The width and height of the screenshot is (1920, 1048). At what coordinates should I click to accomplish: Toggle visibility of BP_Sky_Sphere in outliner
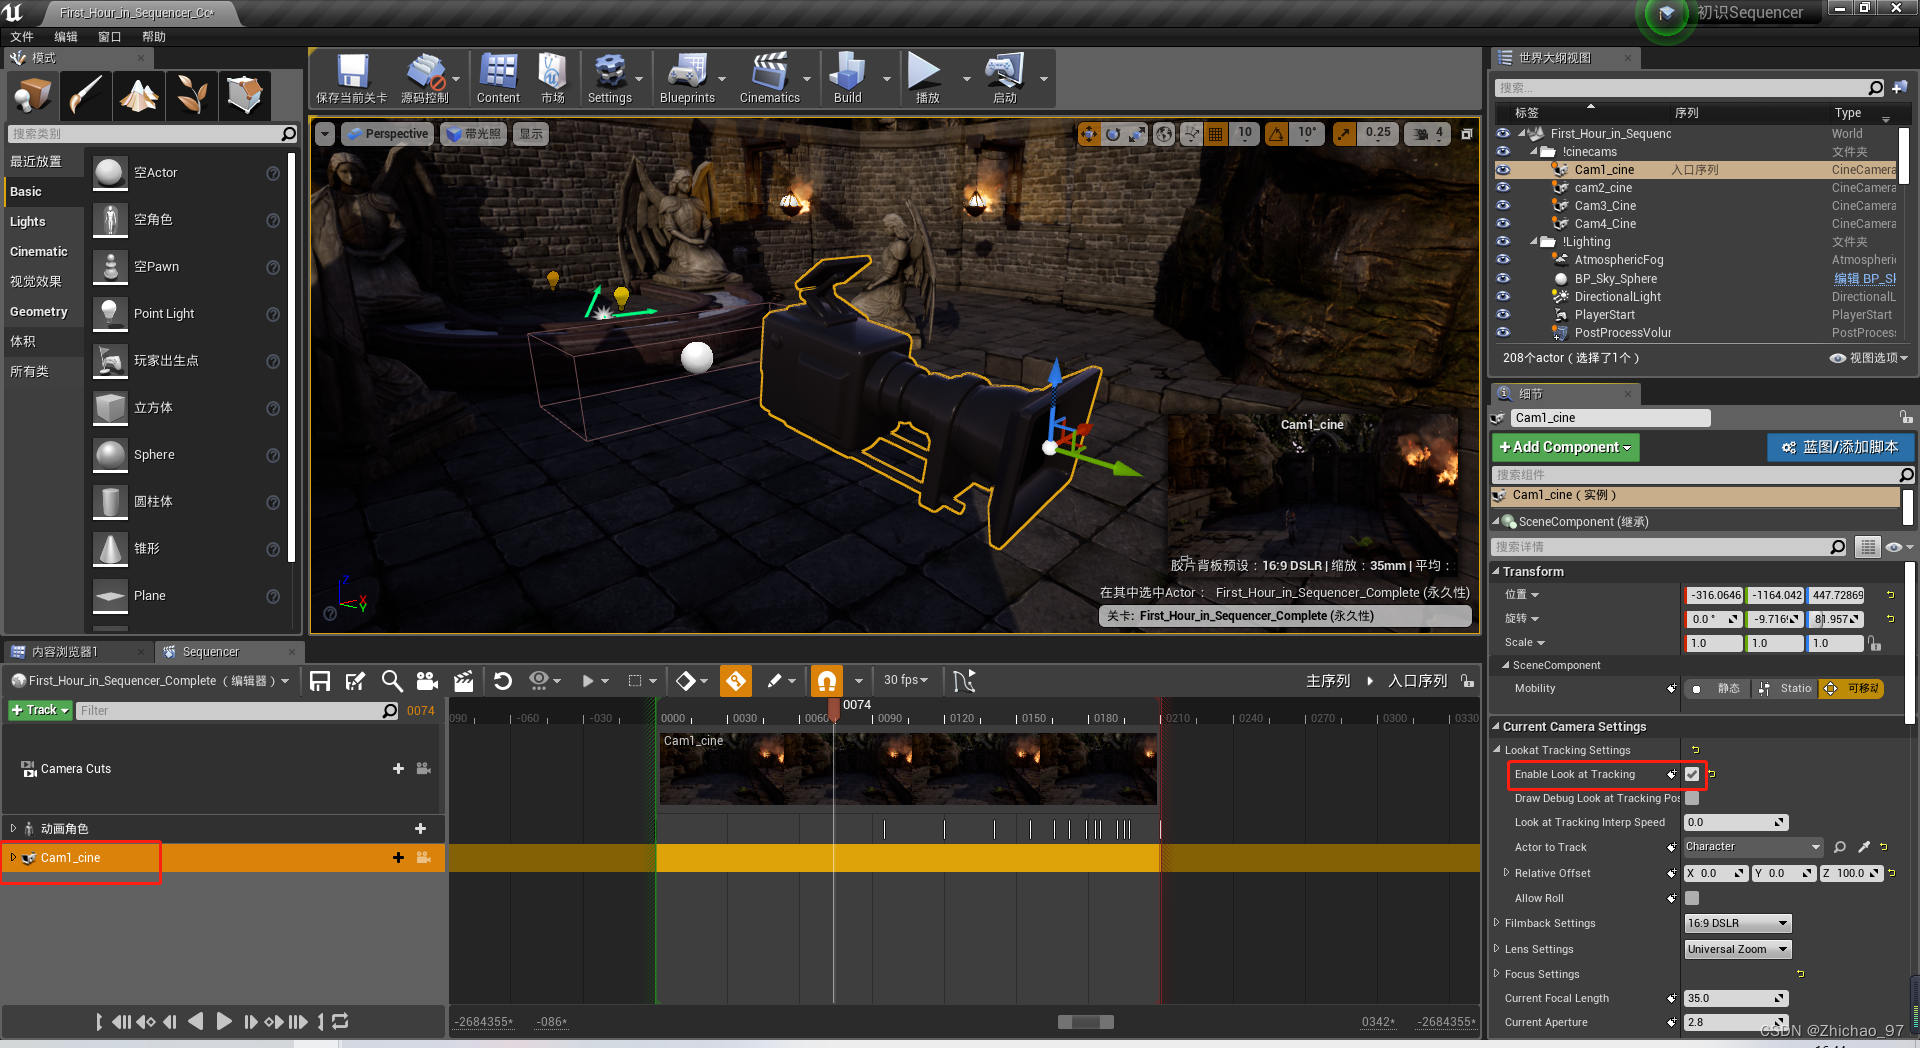coord(1503,278)
